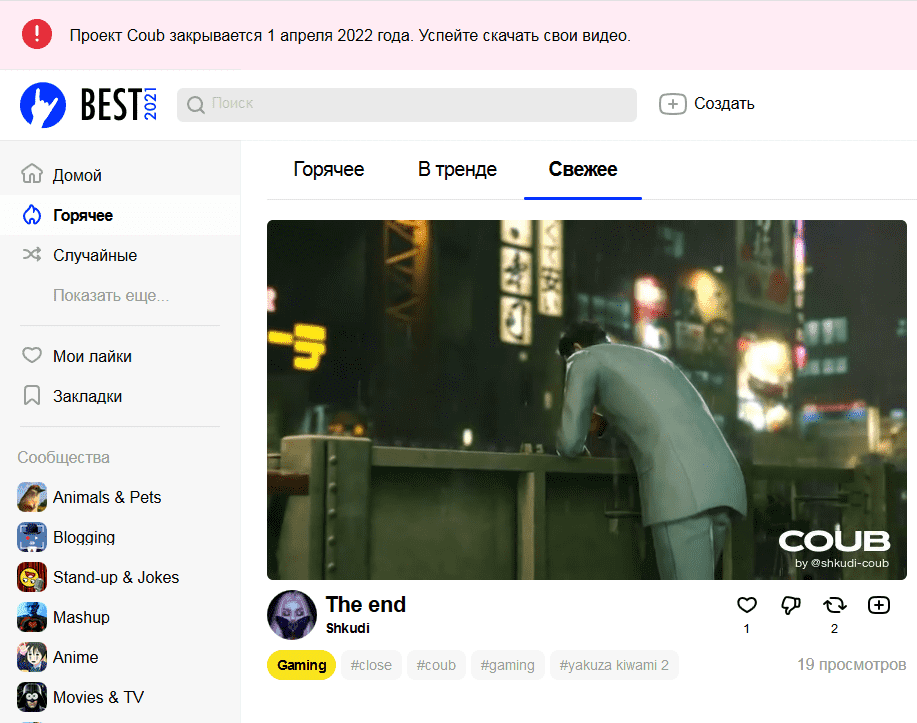Click the search magnifier icon
917x723 pixels.
coord(195,105)
